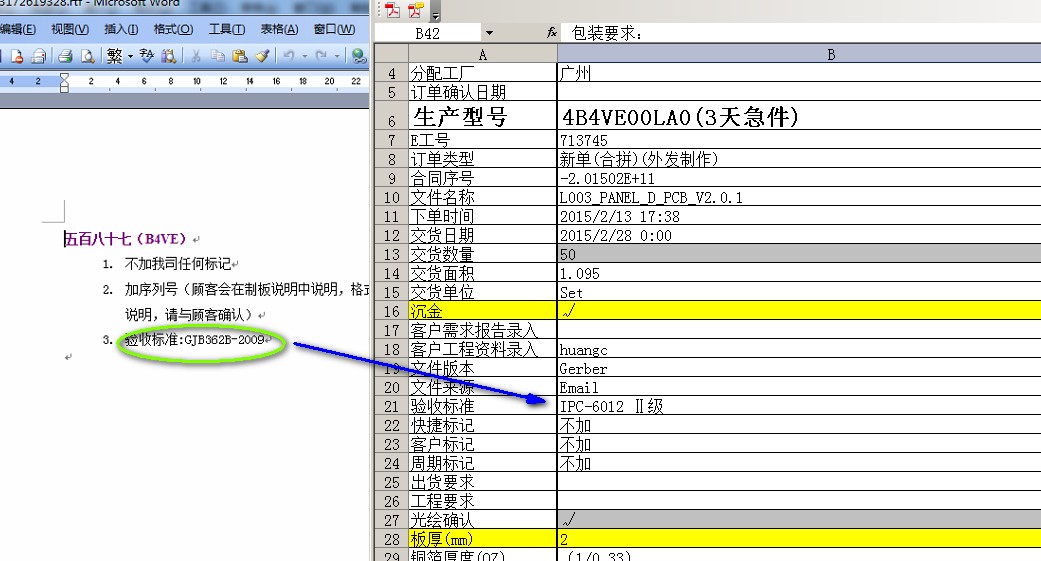Click cell 2015/2/13 17:38

click(799, 216)
